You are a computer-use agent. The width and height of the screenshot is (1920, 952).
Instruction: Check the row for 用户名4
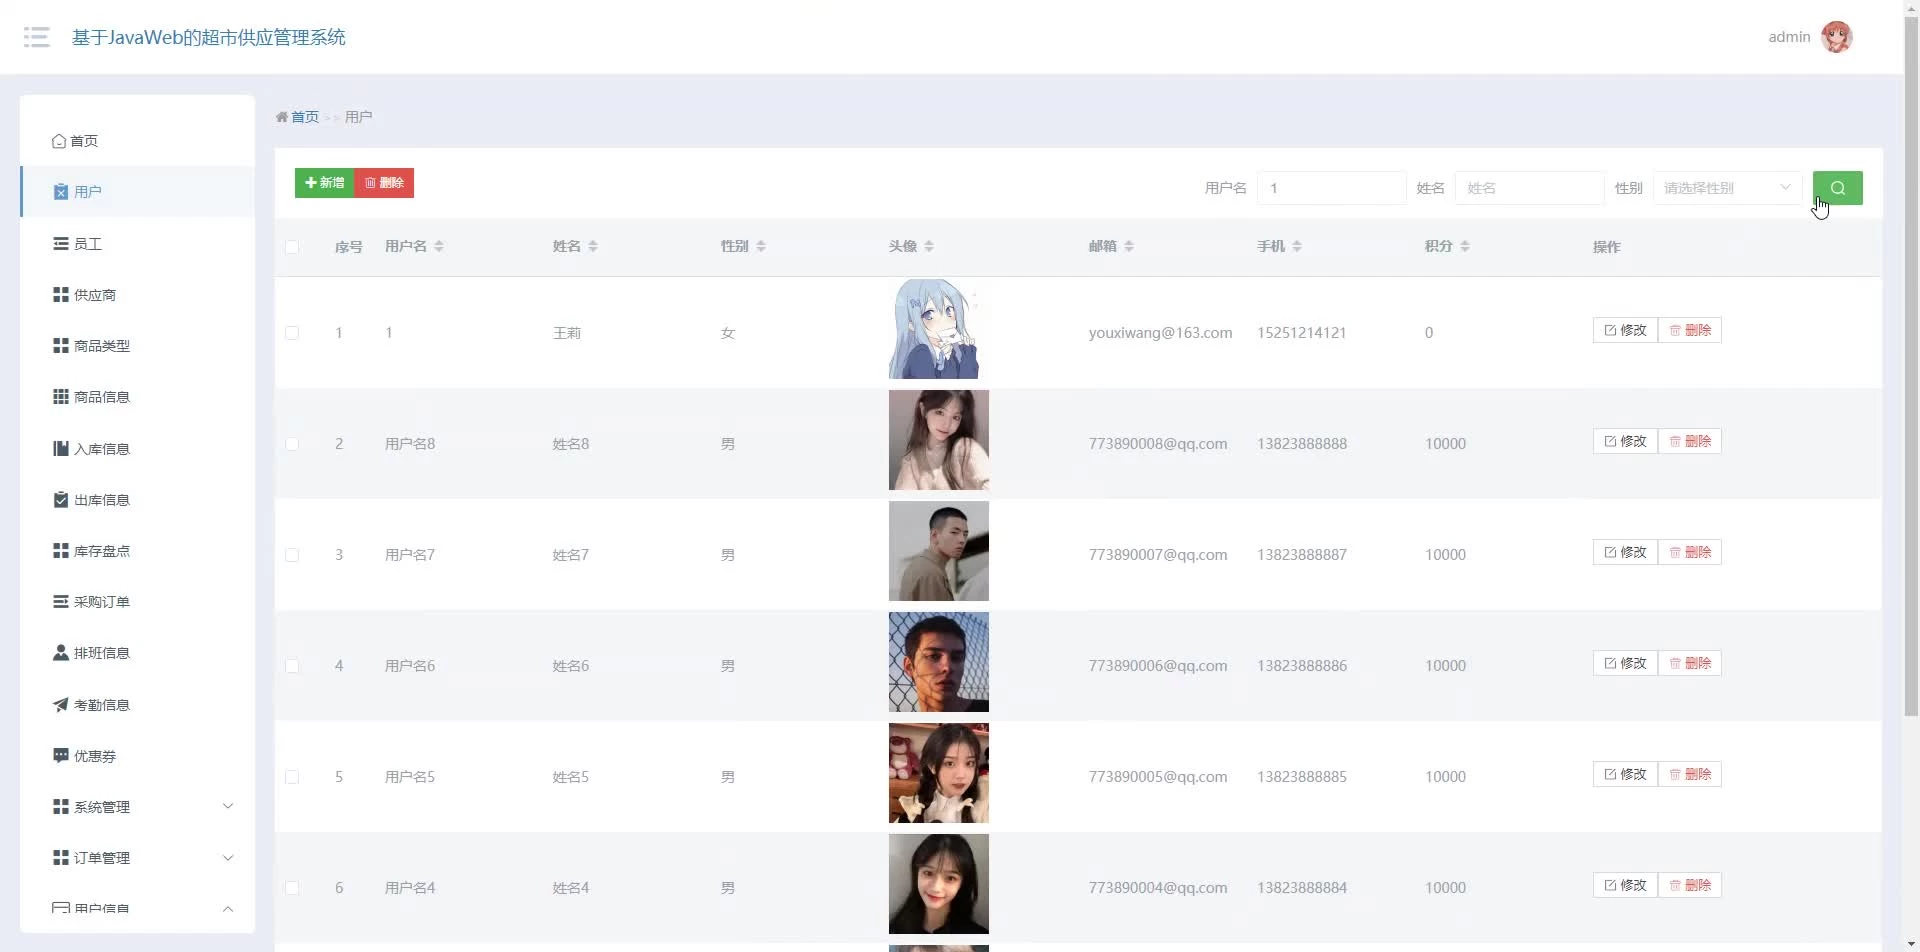pos(292,888)
